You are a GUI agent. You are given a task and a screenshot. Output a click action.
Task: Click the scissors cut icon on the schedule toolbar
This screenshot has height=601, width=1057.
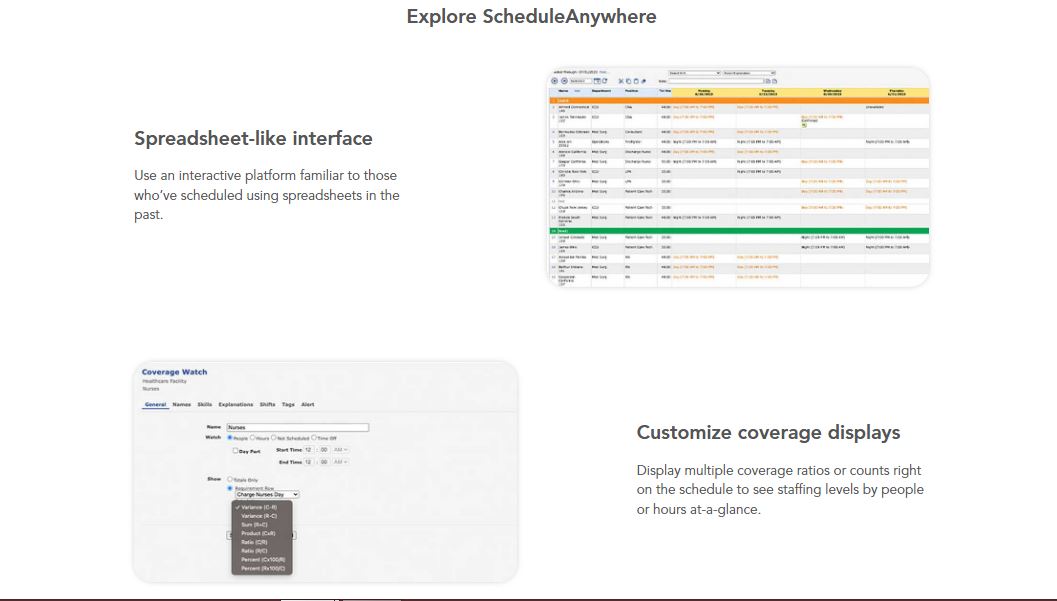pyautogui.click(x=620, y=80)
